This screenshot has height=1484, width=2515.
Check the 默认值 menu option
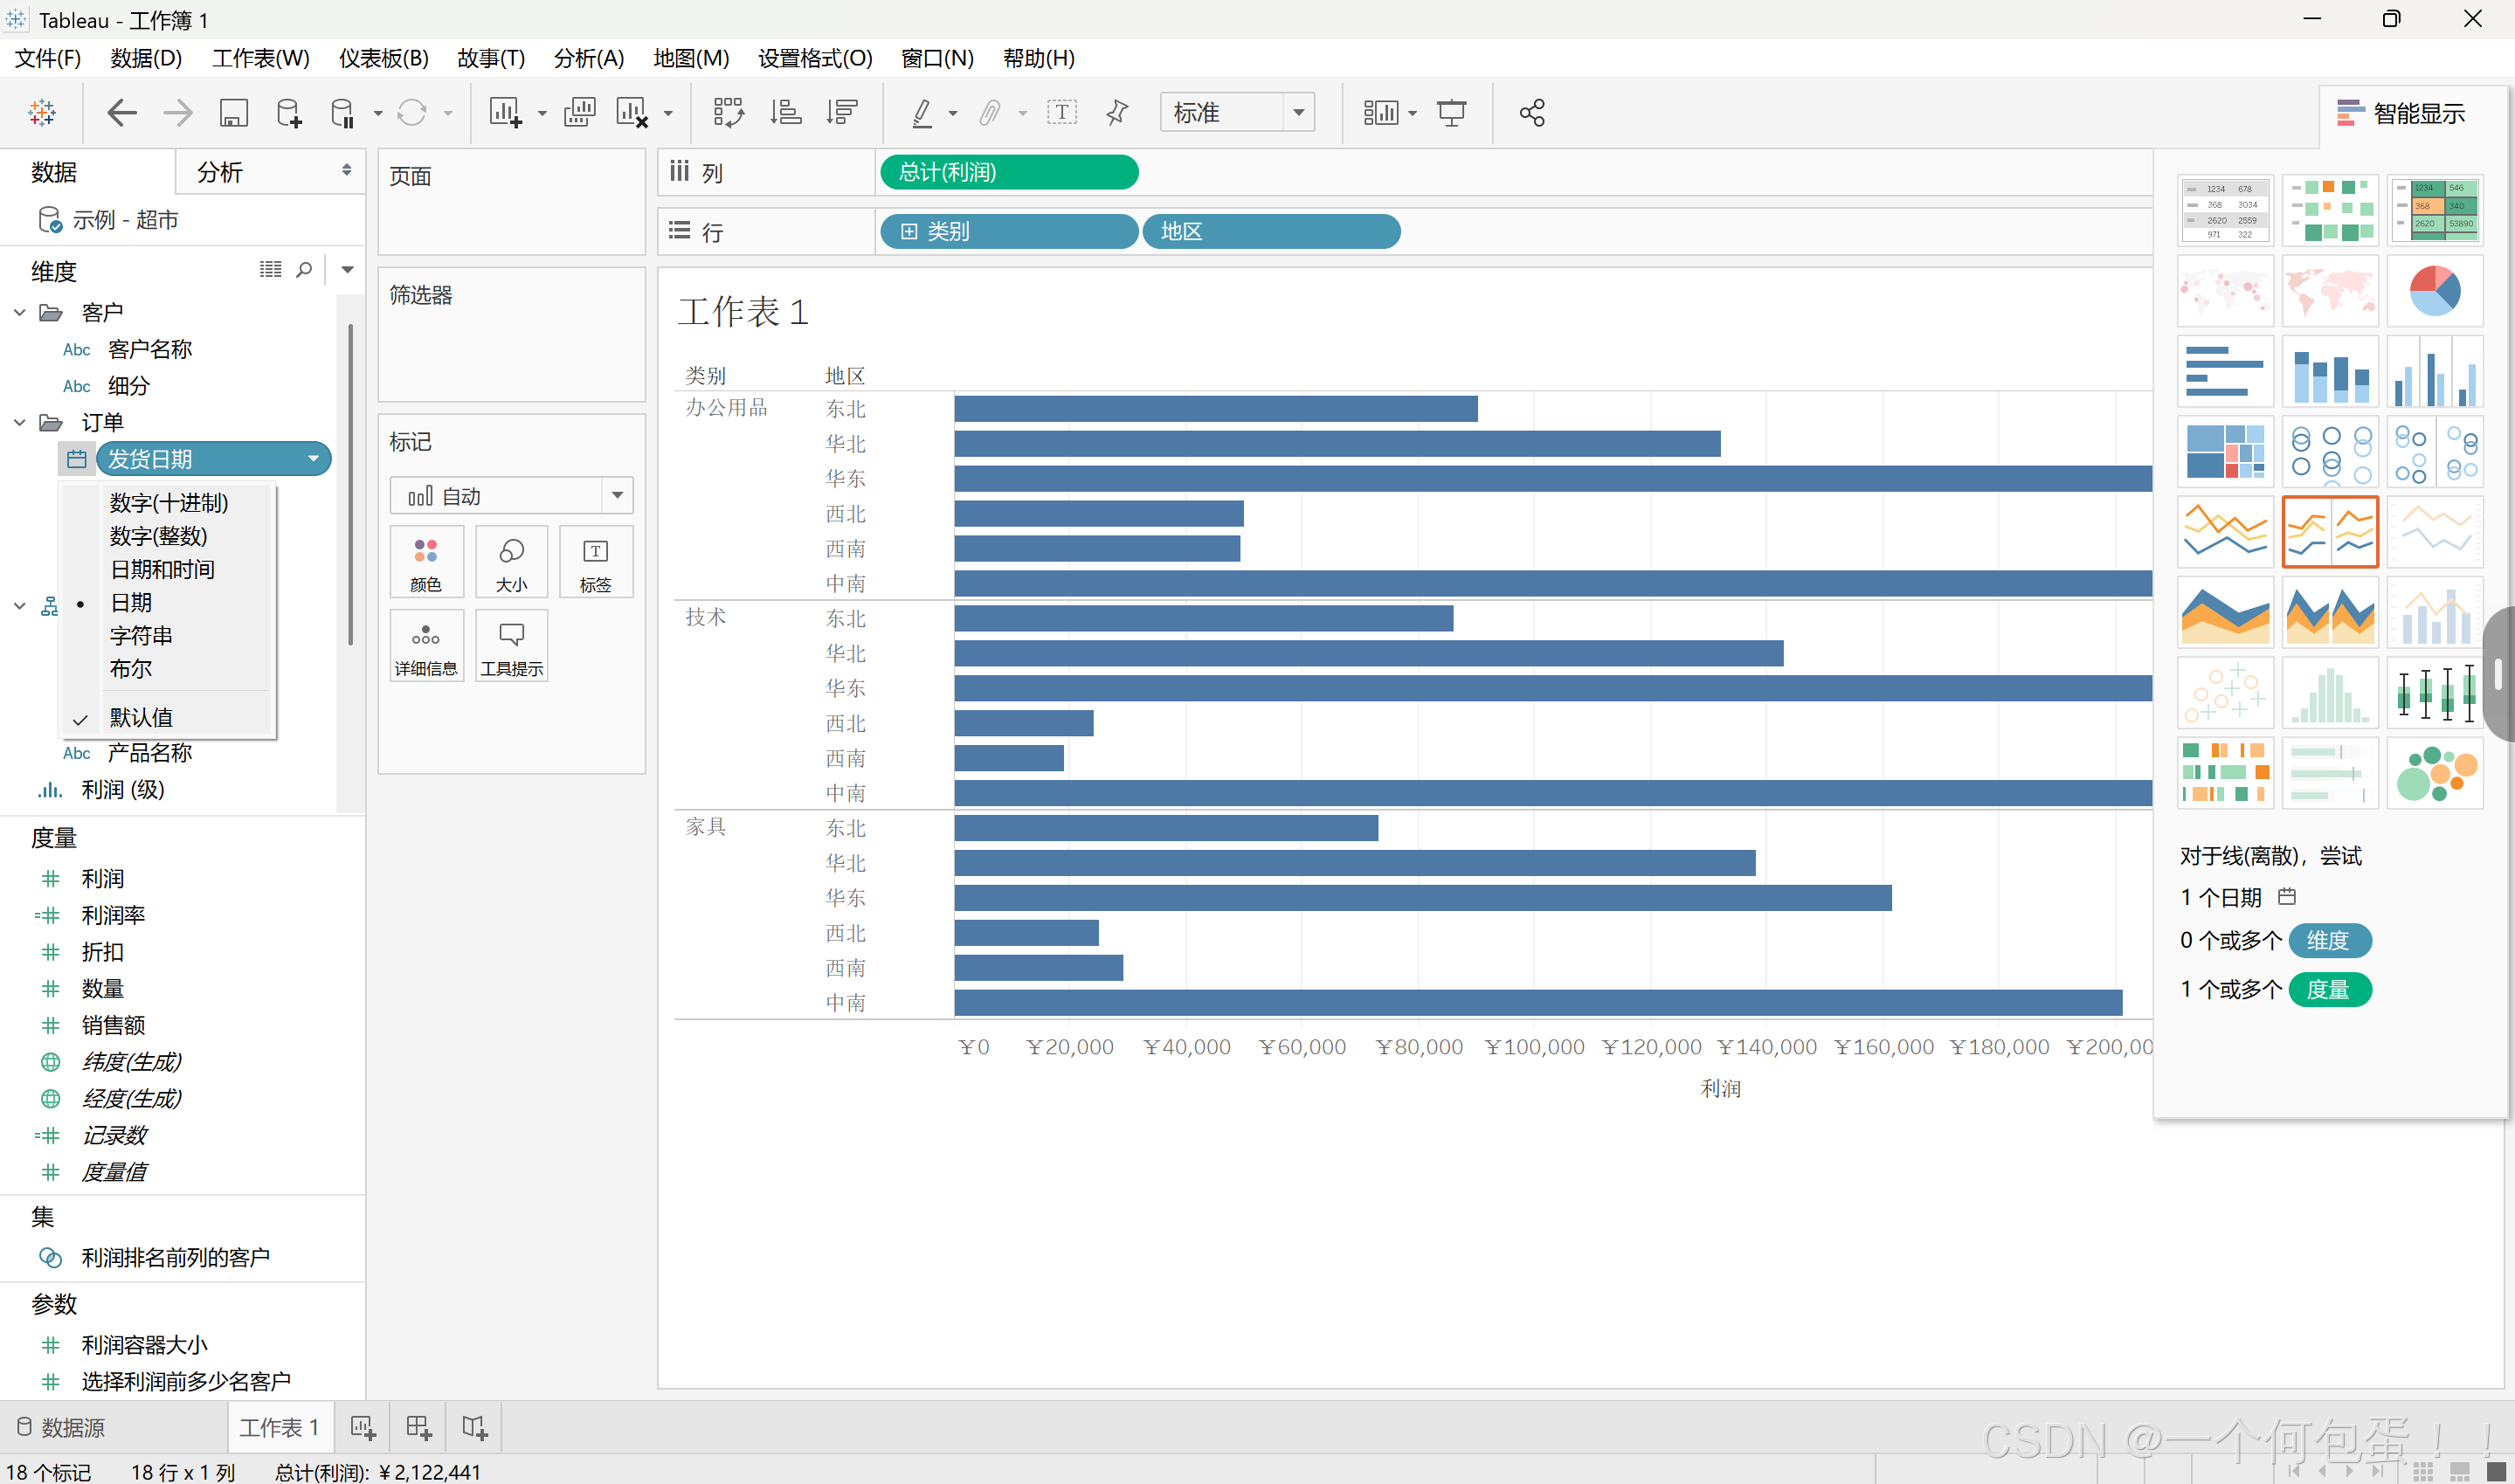point(141,717)
